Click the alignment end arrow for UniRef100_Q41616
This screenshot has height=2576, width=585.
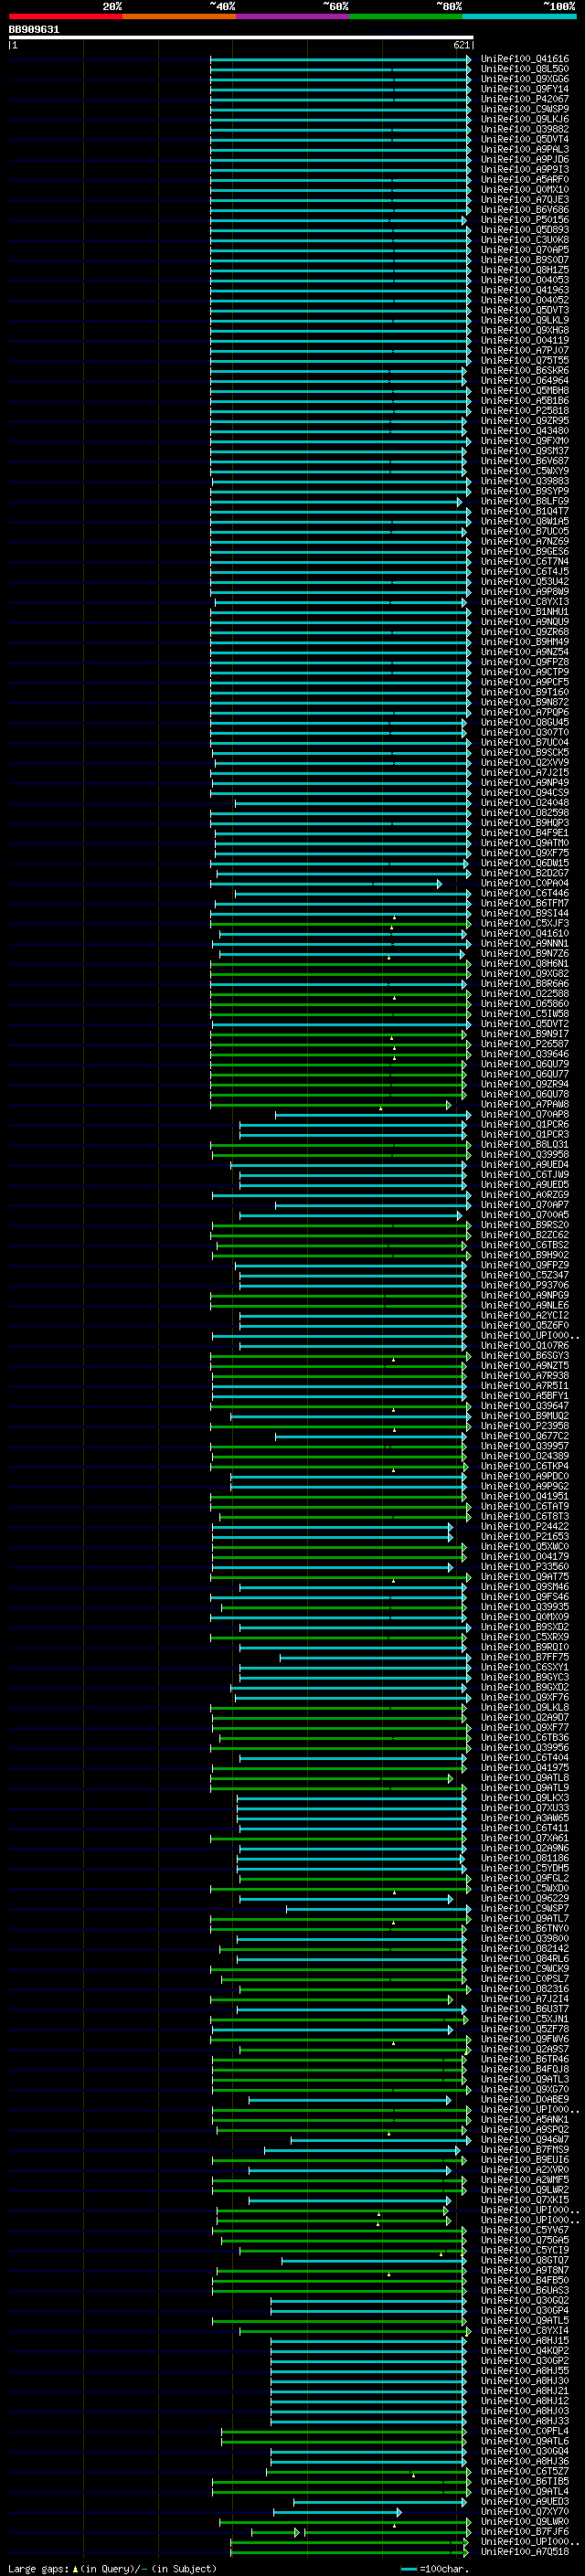pos(469,59)
